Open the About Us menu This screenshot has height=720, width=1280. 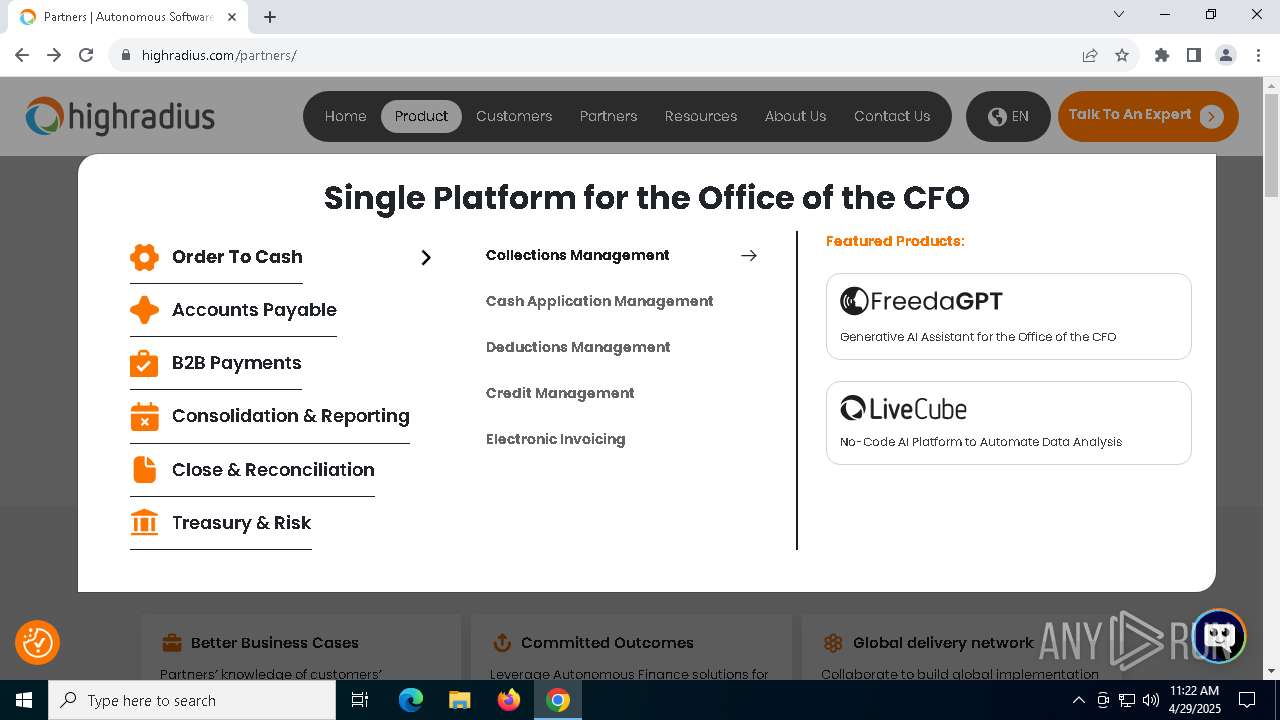click(x=795, y=116)
